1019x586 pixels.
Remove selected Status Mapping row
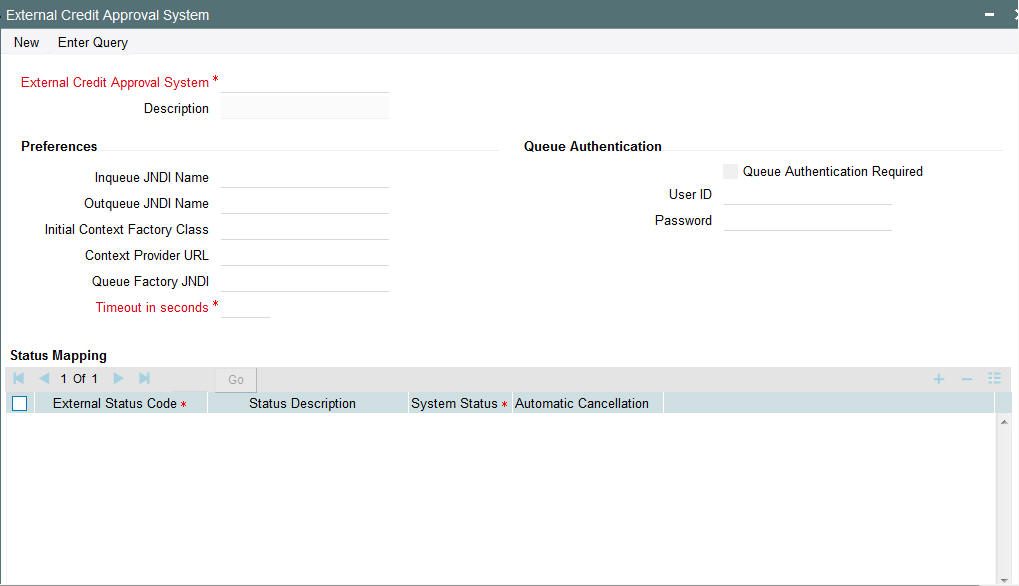[x=966, y=379]
